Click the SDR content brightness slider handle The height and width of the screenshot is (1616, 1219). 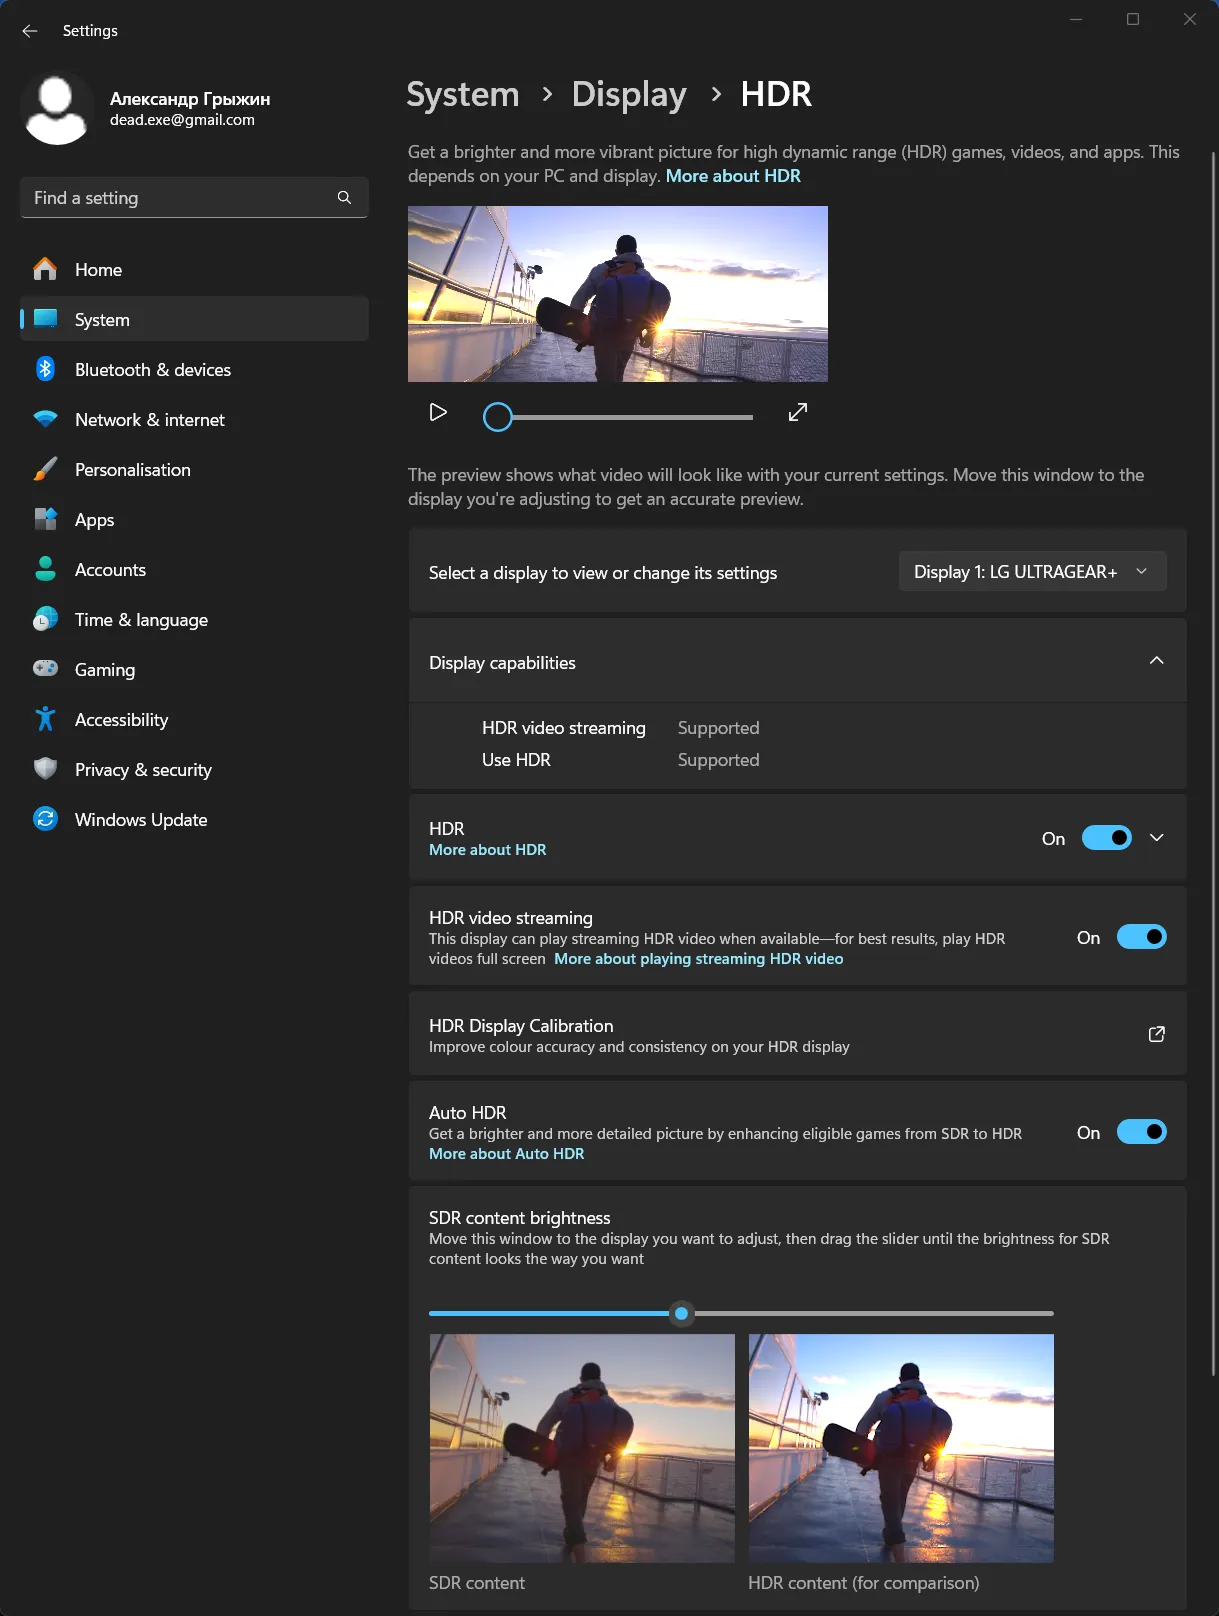pos(682,1313)
